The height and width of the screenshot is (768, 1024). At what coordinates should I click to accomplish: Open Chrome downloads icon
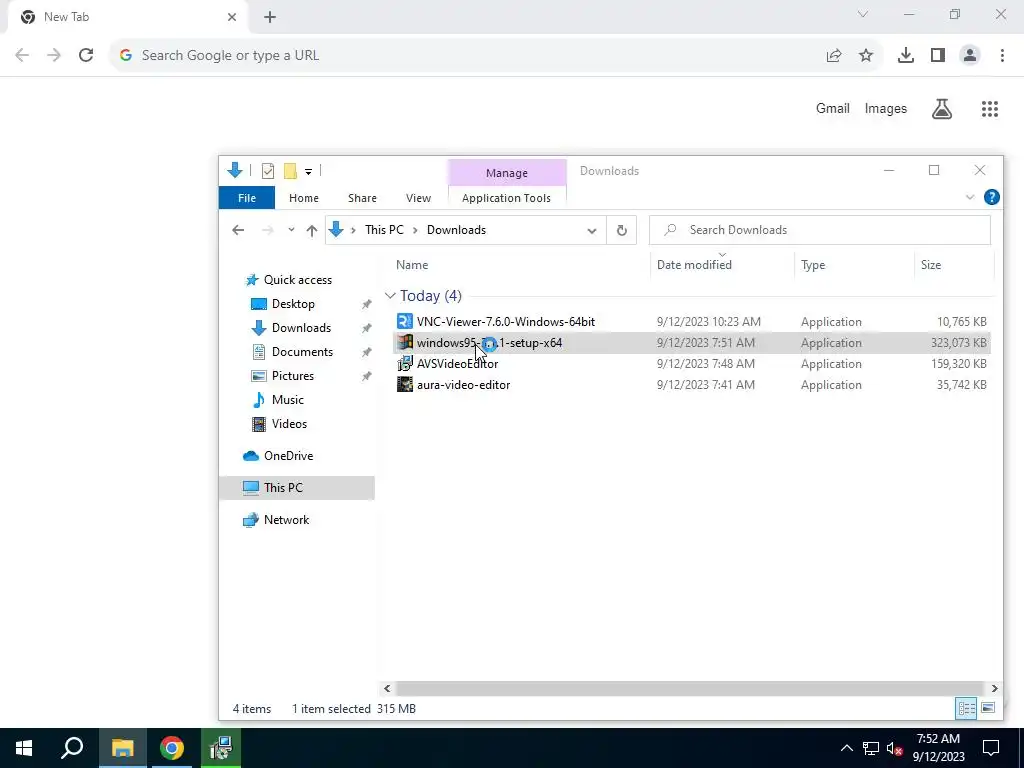coord(905,56)
